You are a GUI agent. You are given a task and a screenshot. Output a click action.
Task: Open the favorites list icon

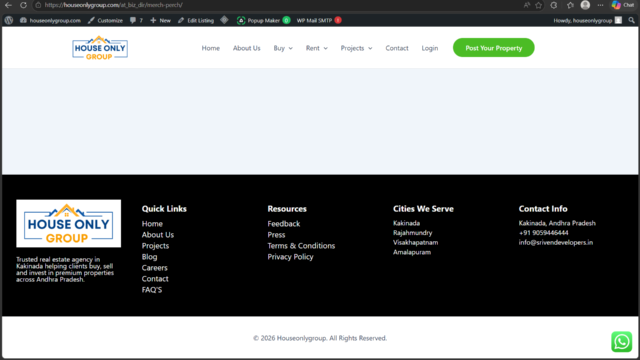(x=570, y=5)
